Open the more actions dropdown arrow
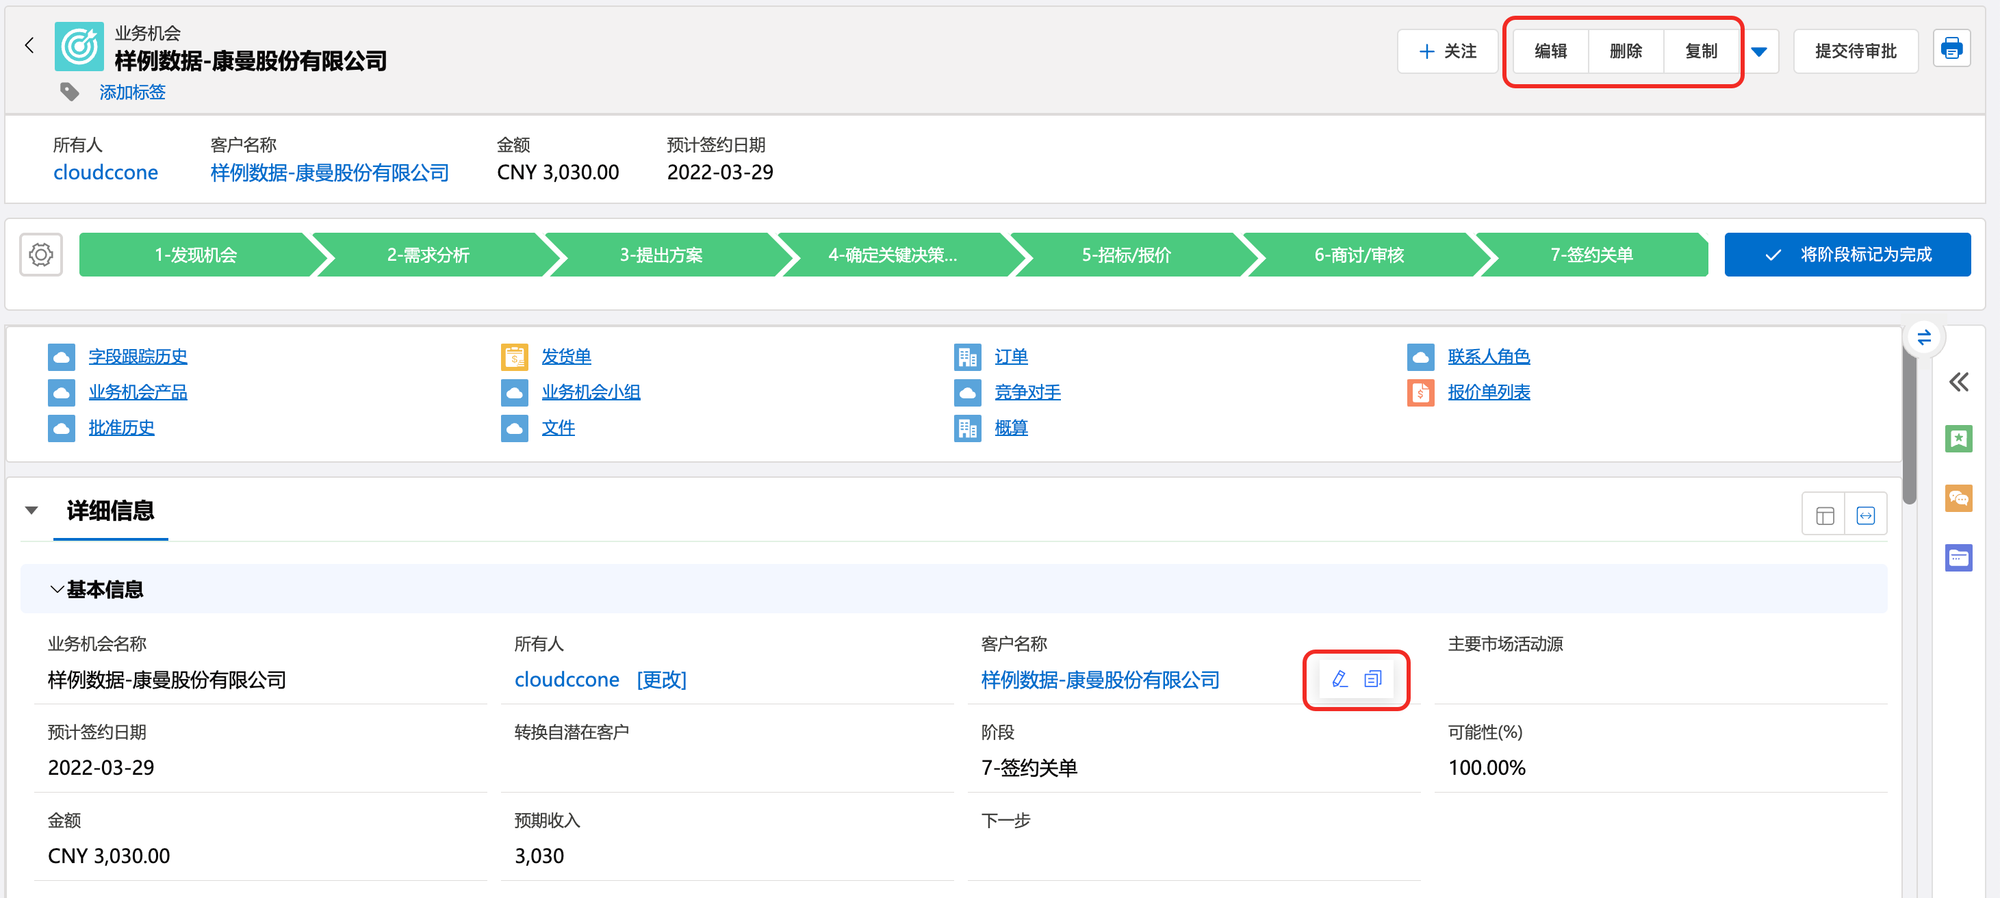 pos(1759,51)
